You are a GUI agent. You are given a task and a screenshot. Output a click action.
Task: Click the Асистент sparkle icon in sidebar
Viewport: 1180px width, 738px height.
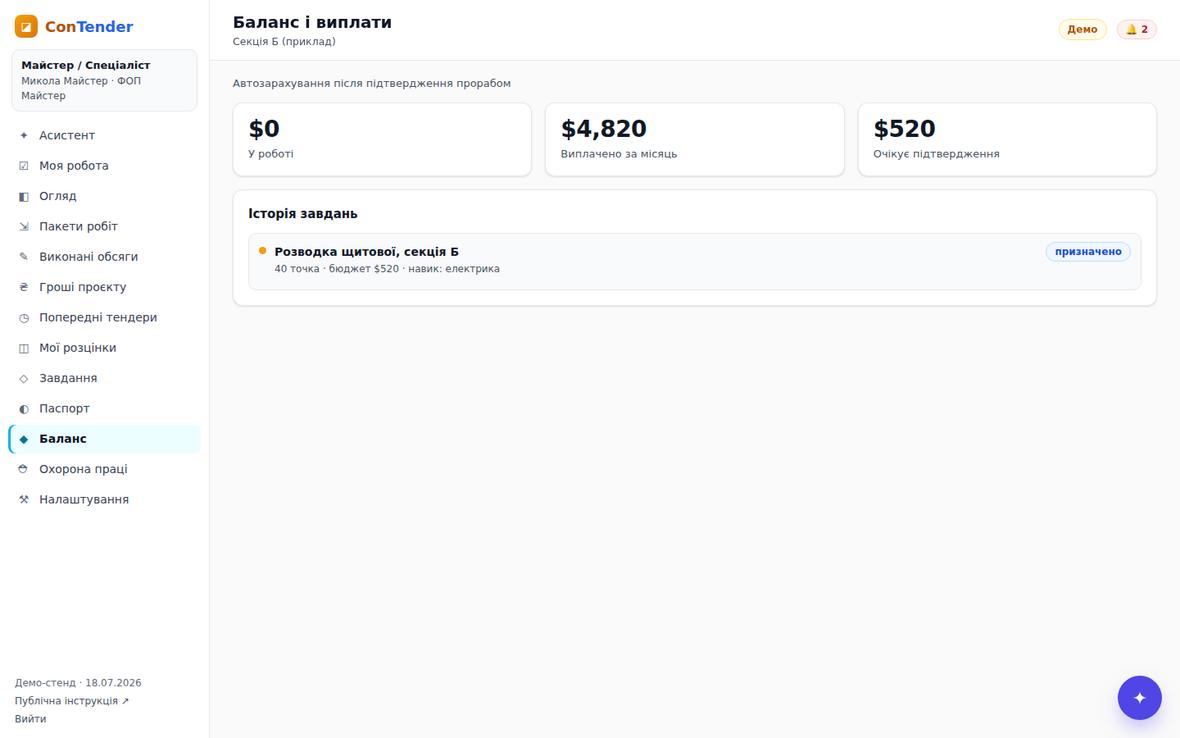[23, 135]
